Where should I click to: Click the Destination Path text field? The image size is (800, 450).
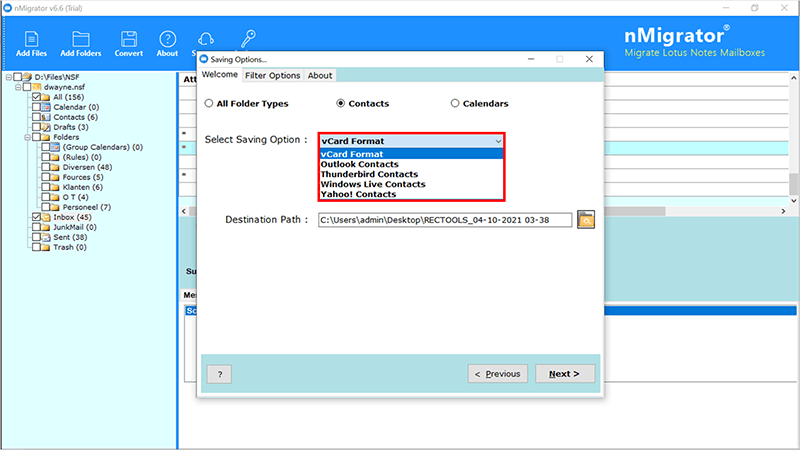(445, 219)
